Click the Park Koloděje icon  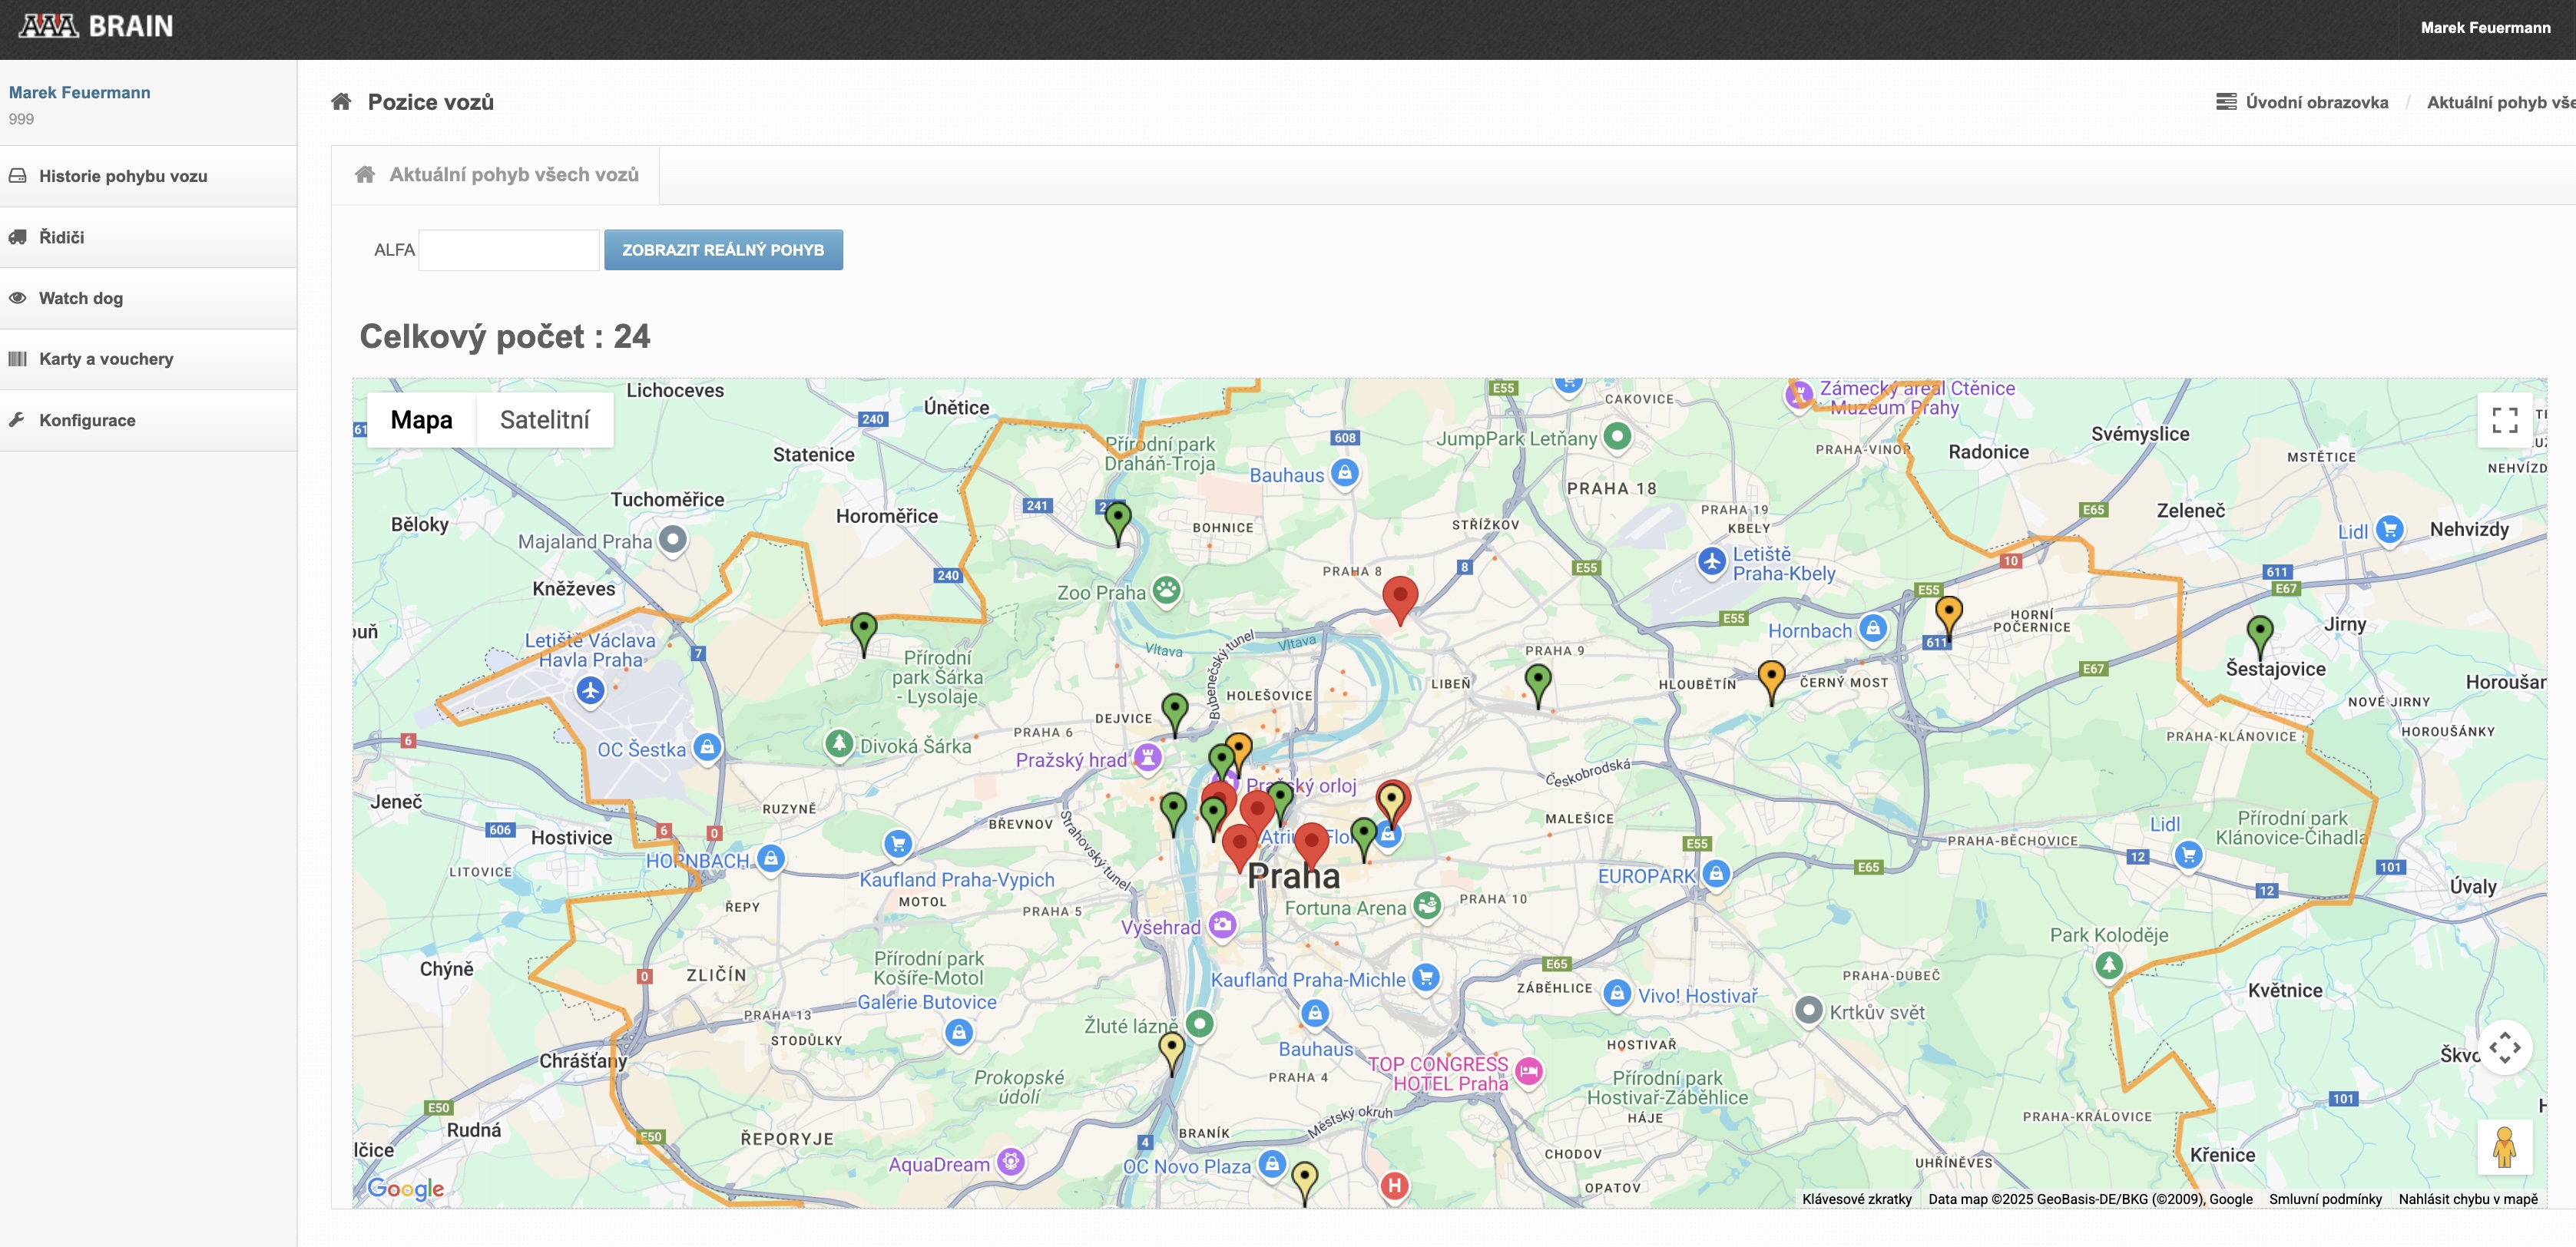(x=2109, y=966)
